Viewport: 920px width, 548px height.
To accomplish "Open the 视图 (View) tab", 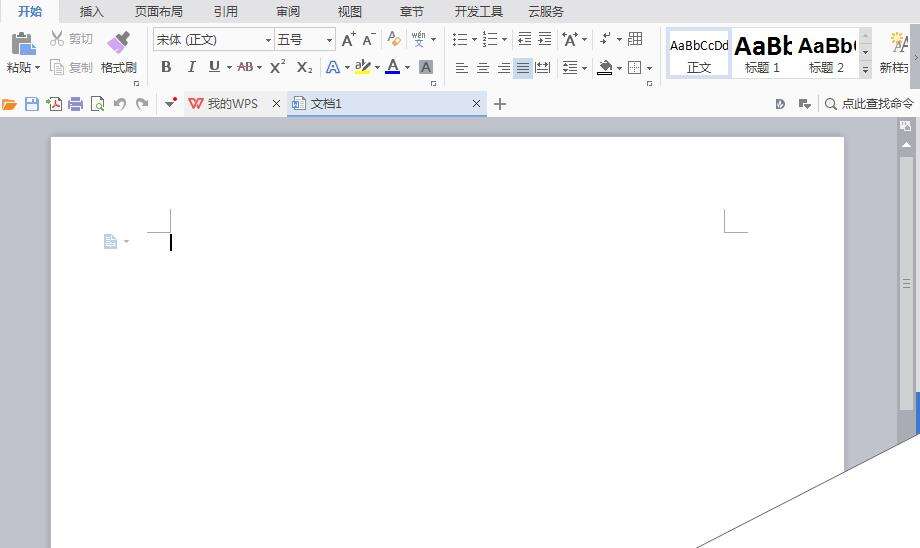I will 350,11.
